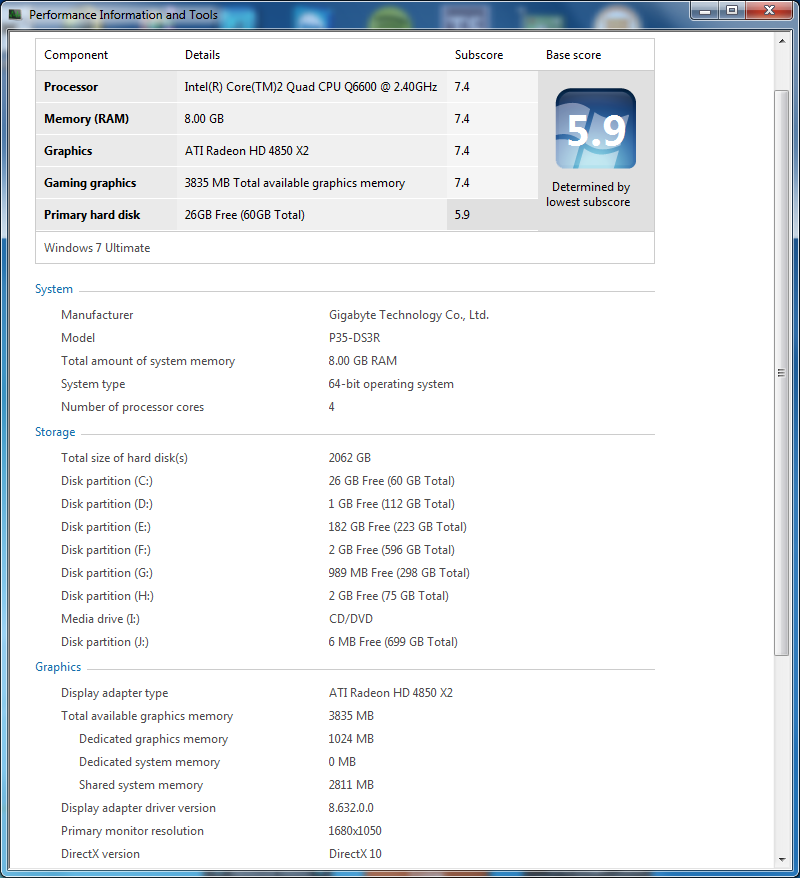
Task: Maximize the Performance Information and Tools window
Action: 731,10
